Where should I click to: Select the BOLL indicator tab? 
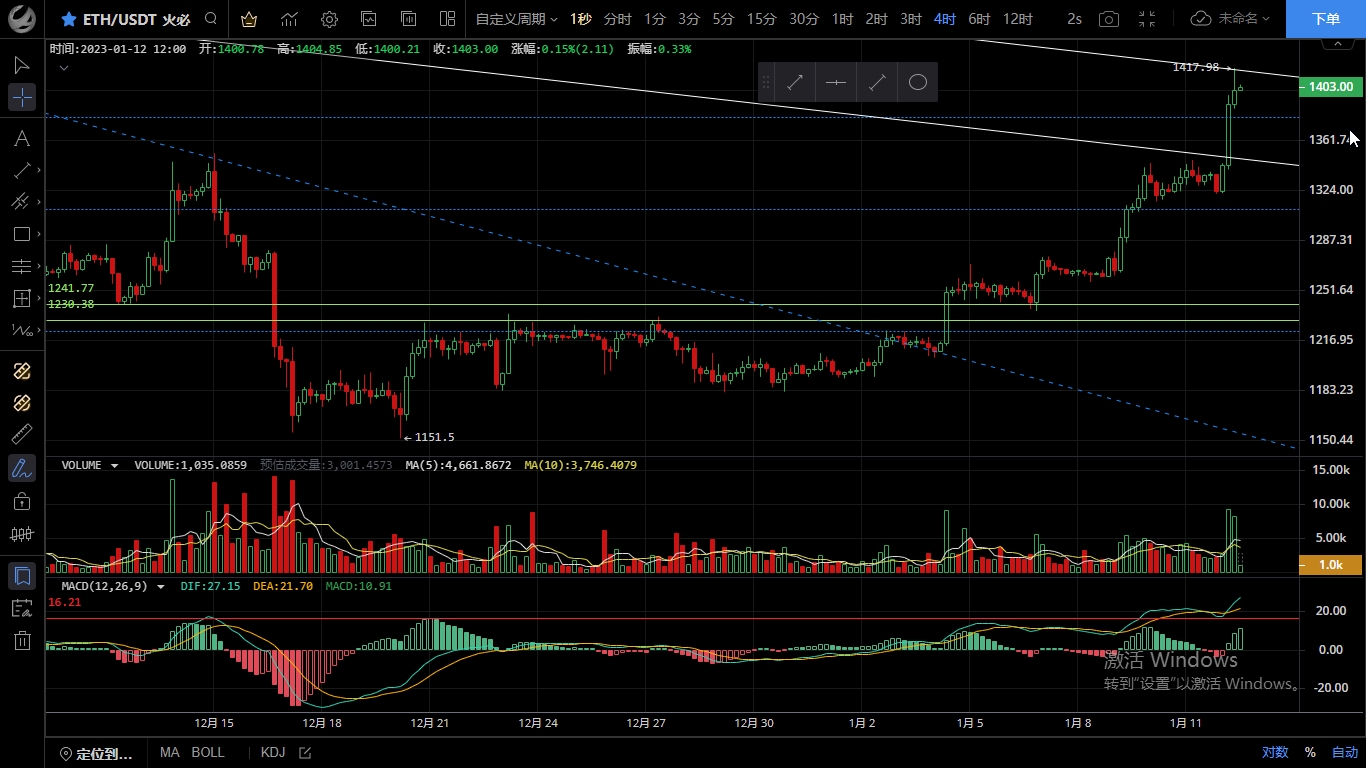(208, 752)
